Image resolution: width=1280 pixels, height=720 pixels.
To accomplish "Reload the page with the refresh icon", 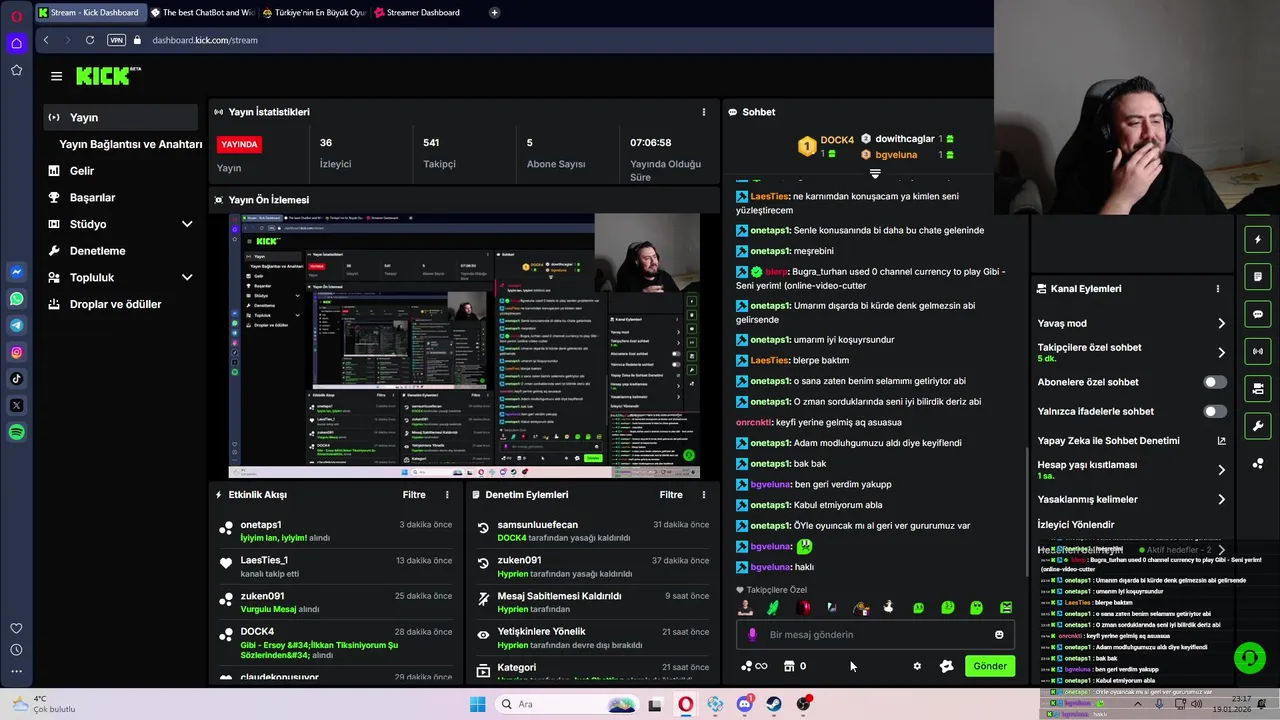I will [x=90, y=40].
